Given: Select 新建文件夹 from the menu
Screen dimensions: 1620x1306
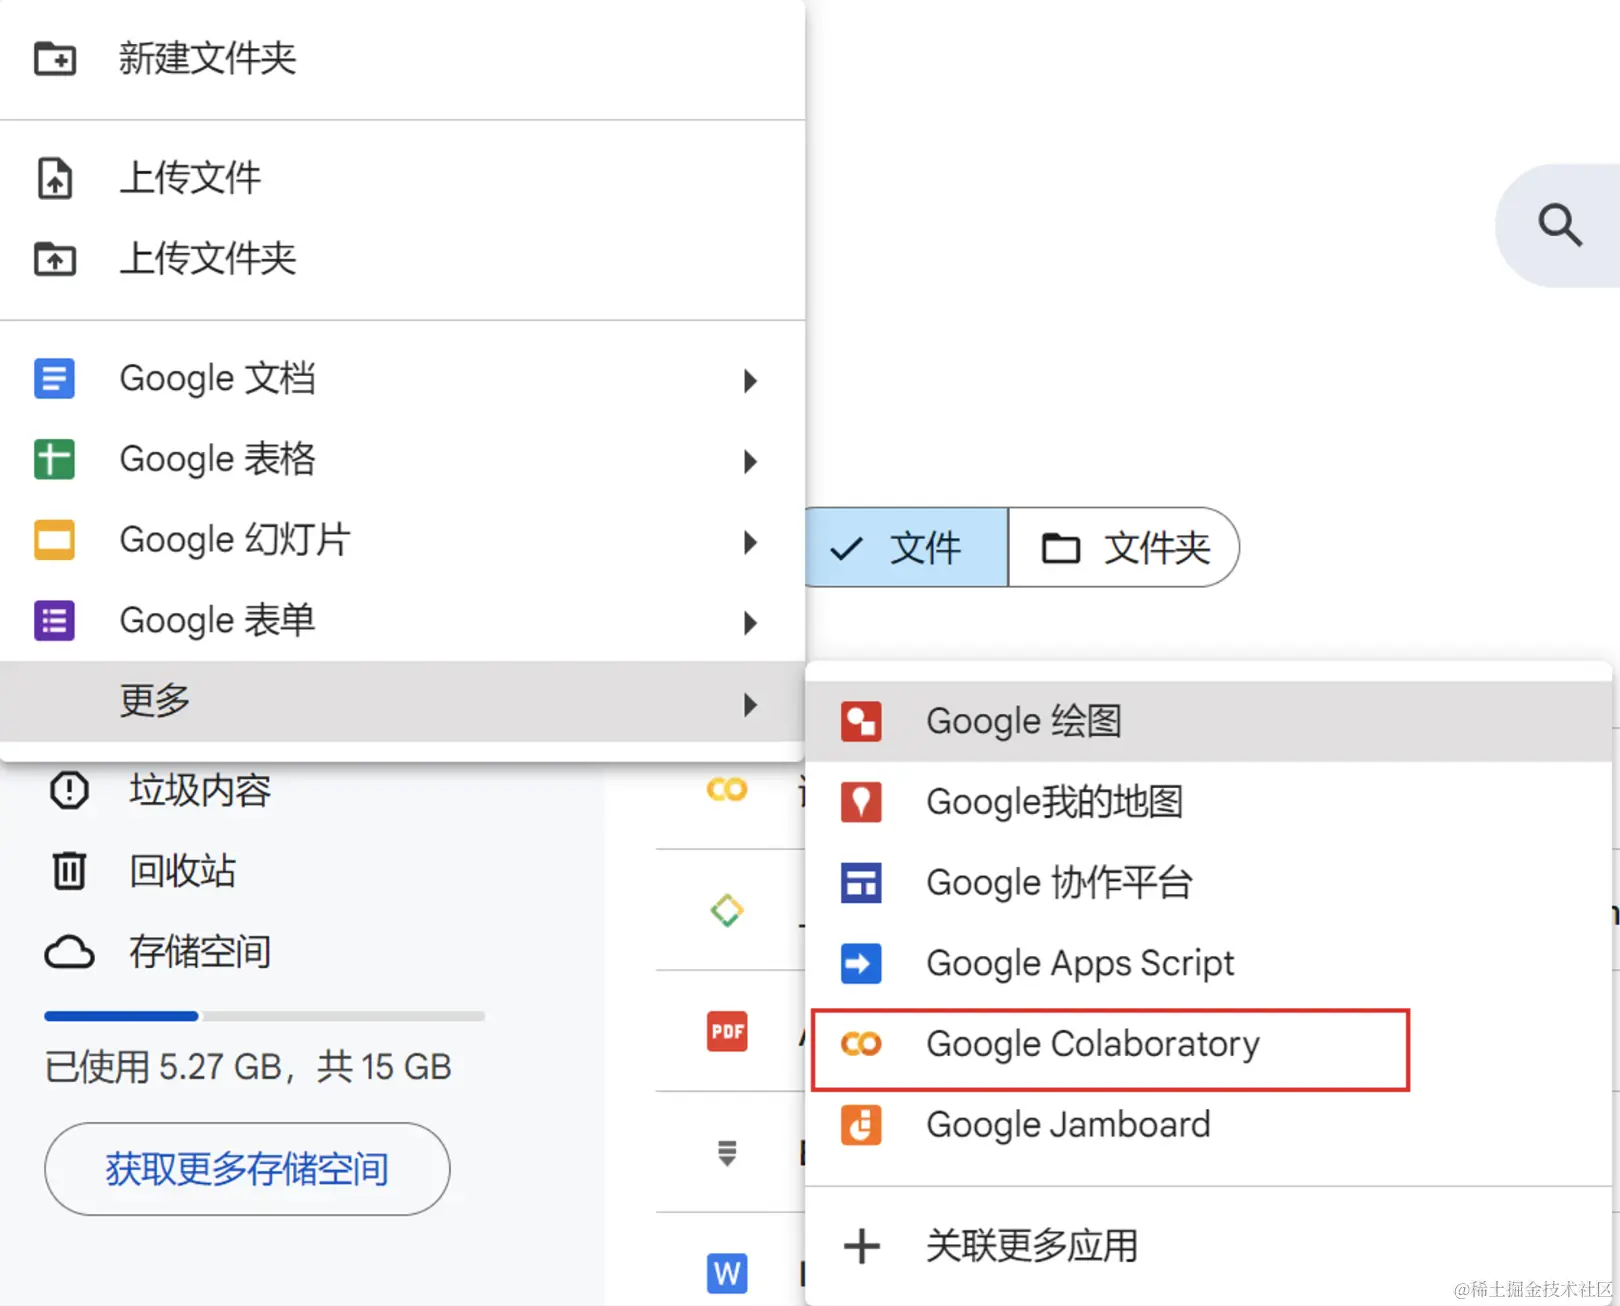Looking at the screenshot, I should tap(402, 59).
